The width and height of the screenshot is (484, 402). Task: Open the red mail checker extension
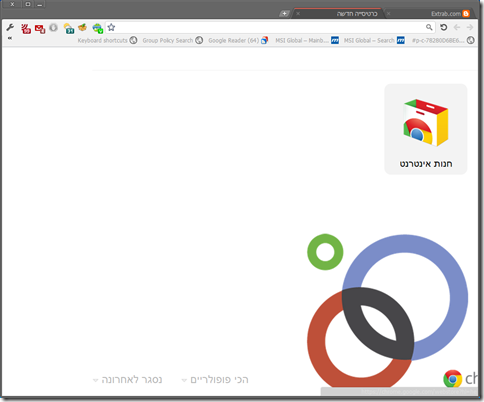[x=40, y=29]
